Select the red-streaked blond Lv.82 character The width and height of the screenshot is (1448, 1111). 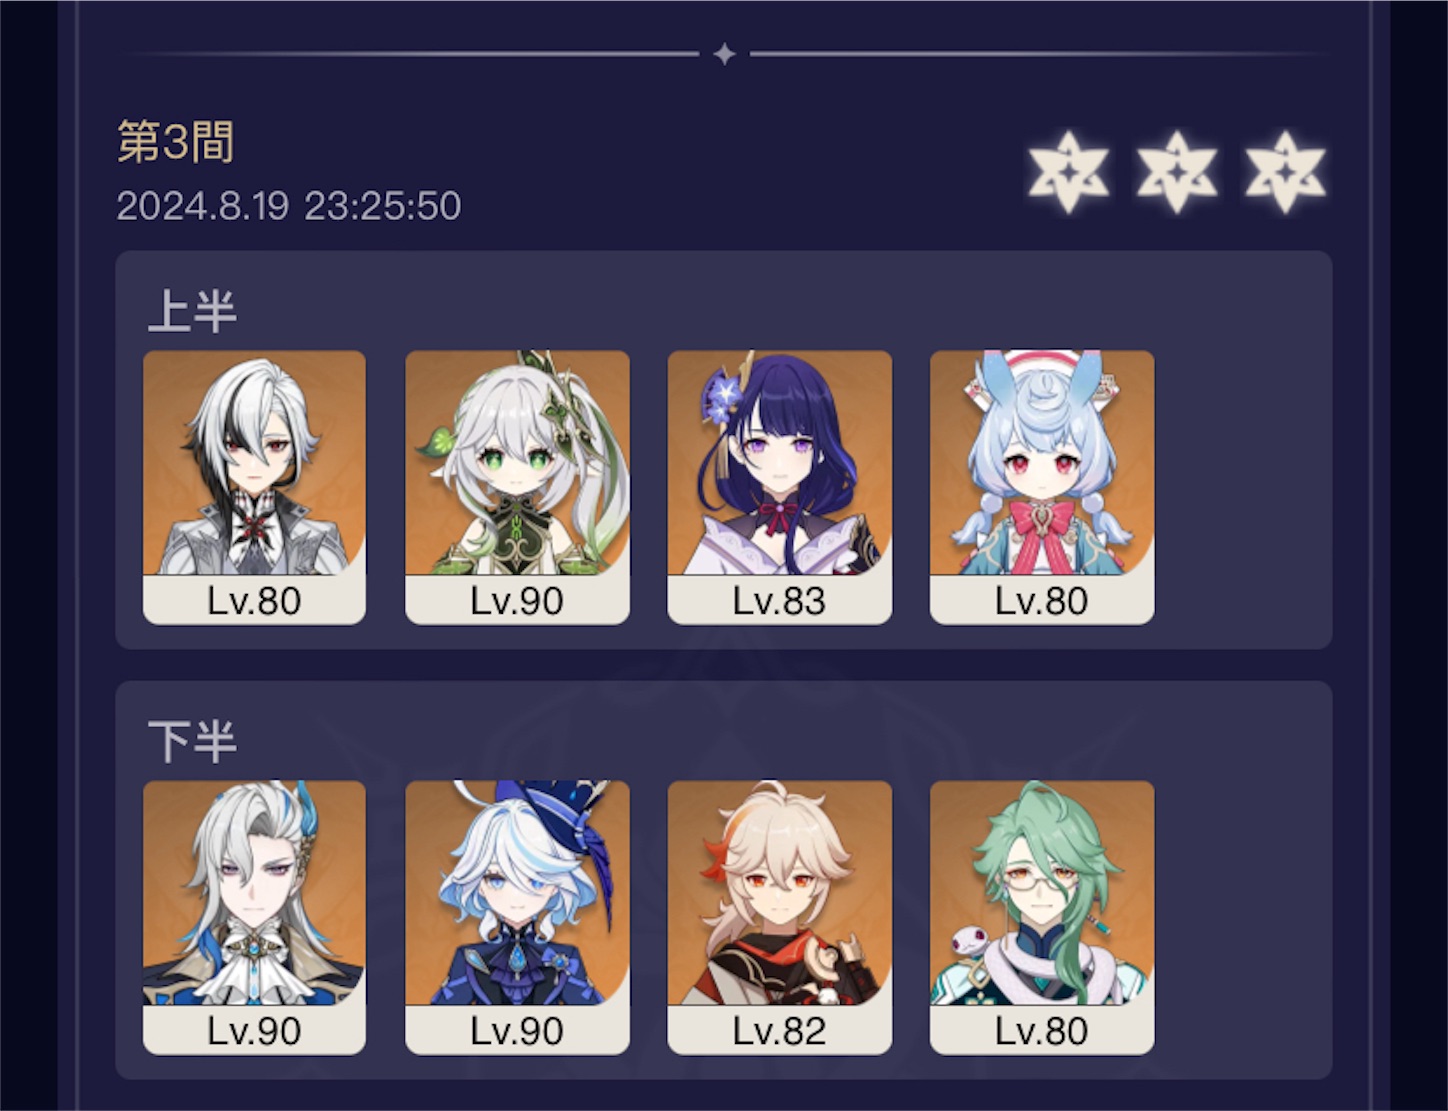point(779,917)
